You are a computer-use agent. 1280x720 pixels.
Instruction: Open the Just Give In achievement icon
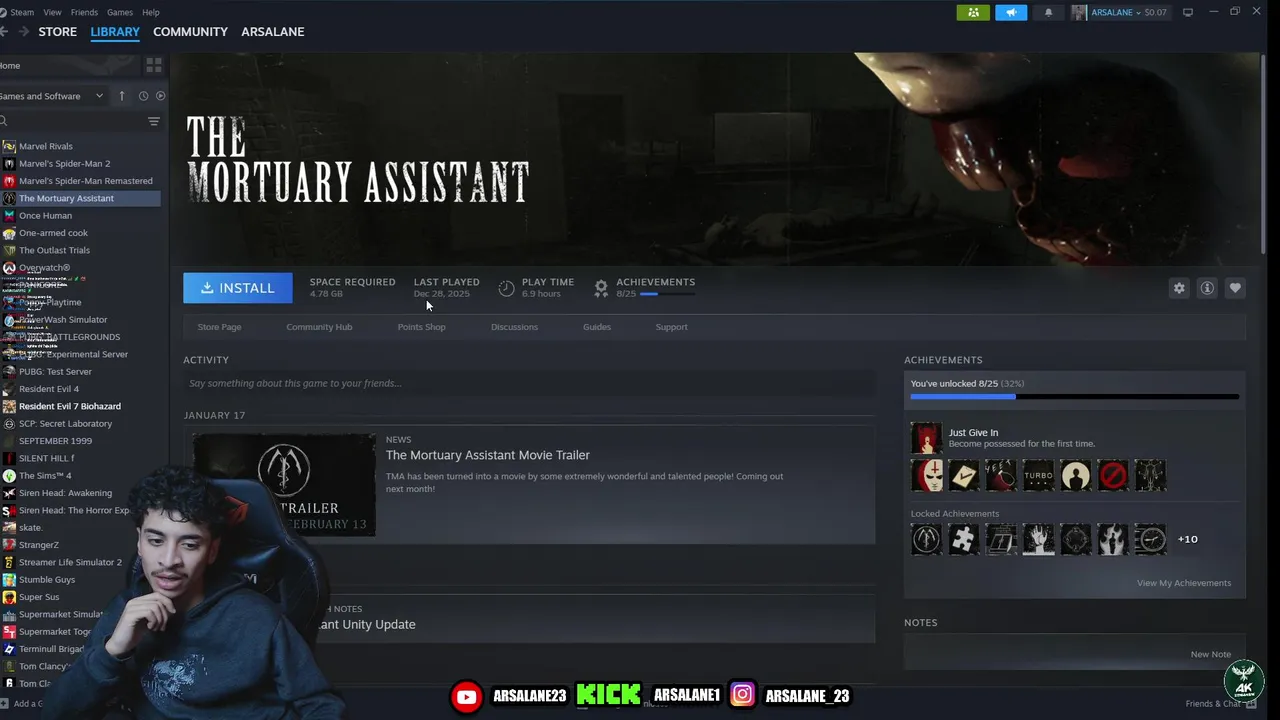(x=926, y=438)
